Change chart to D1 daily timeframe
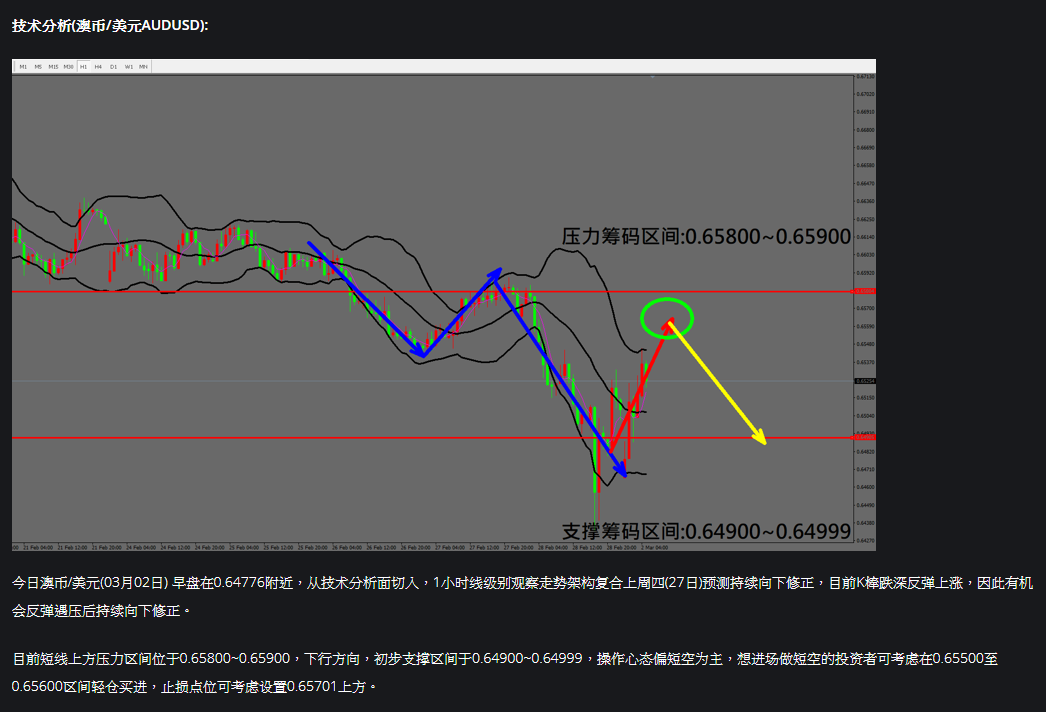 113,67
